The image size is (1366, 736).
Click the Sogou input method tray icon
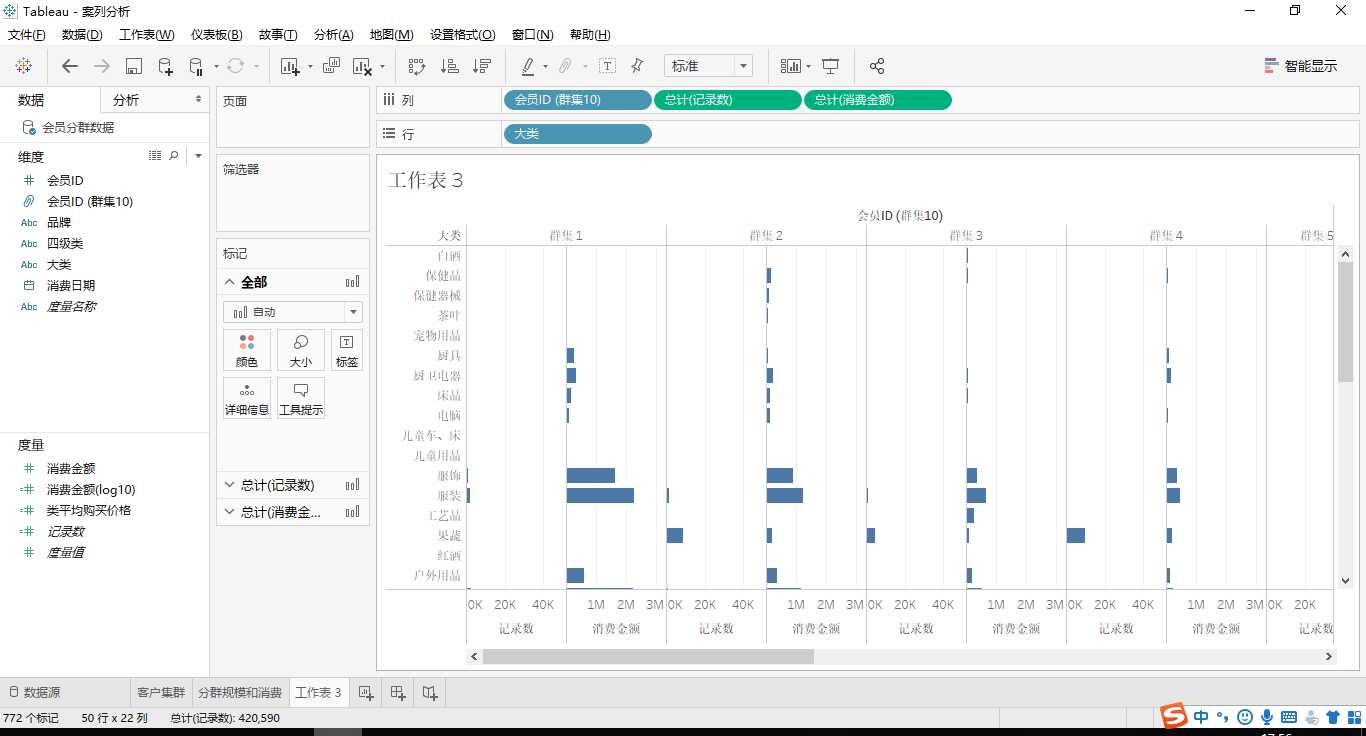[1173, 716]
